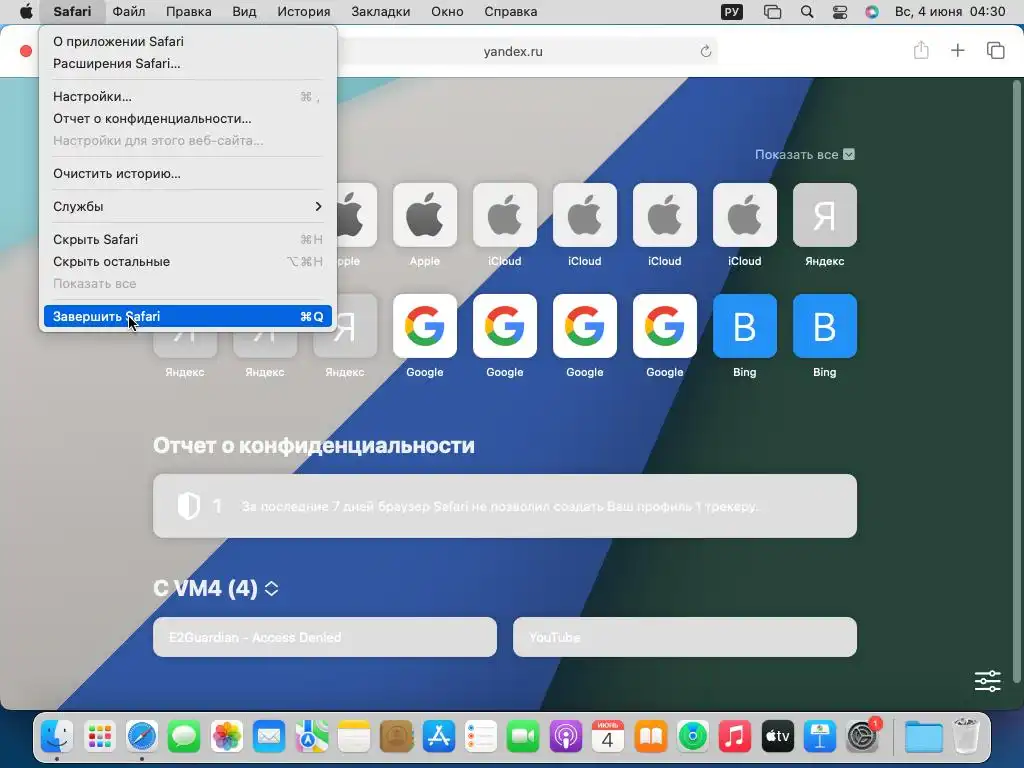Open the privacy report tracker card
This screenshot has height=768, width=1024.
[505, 506]
